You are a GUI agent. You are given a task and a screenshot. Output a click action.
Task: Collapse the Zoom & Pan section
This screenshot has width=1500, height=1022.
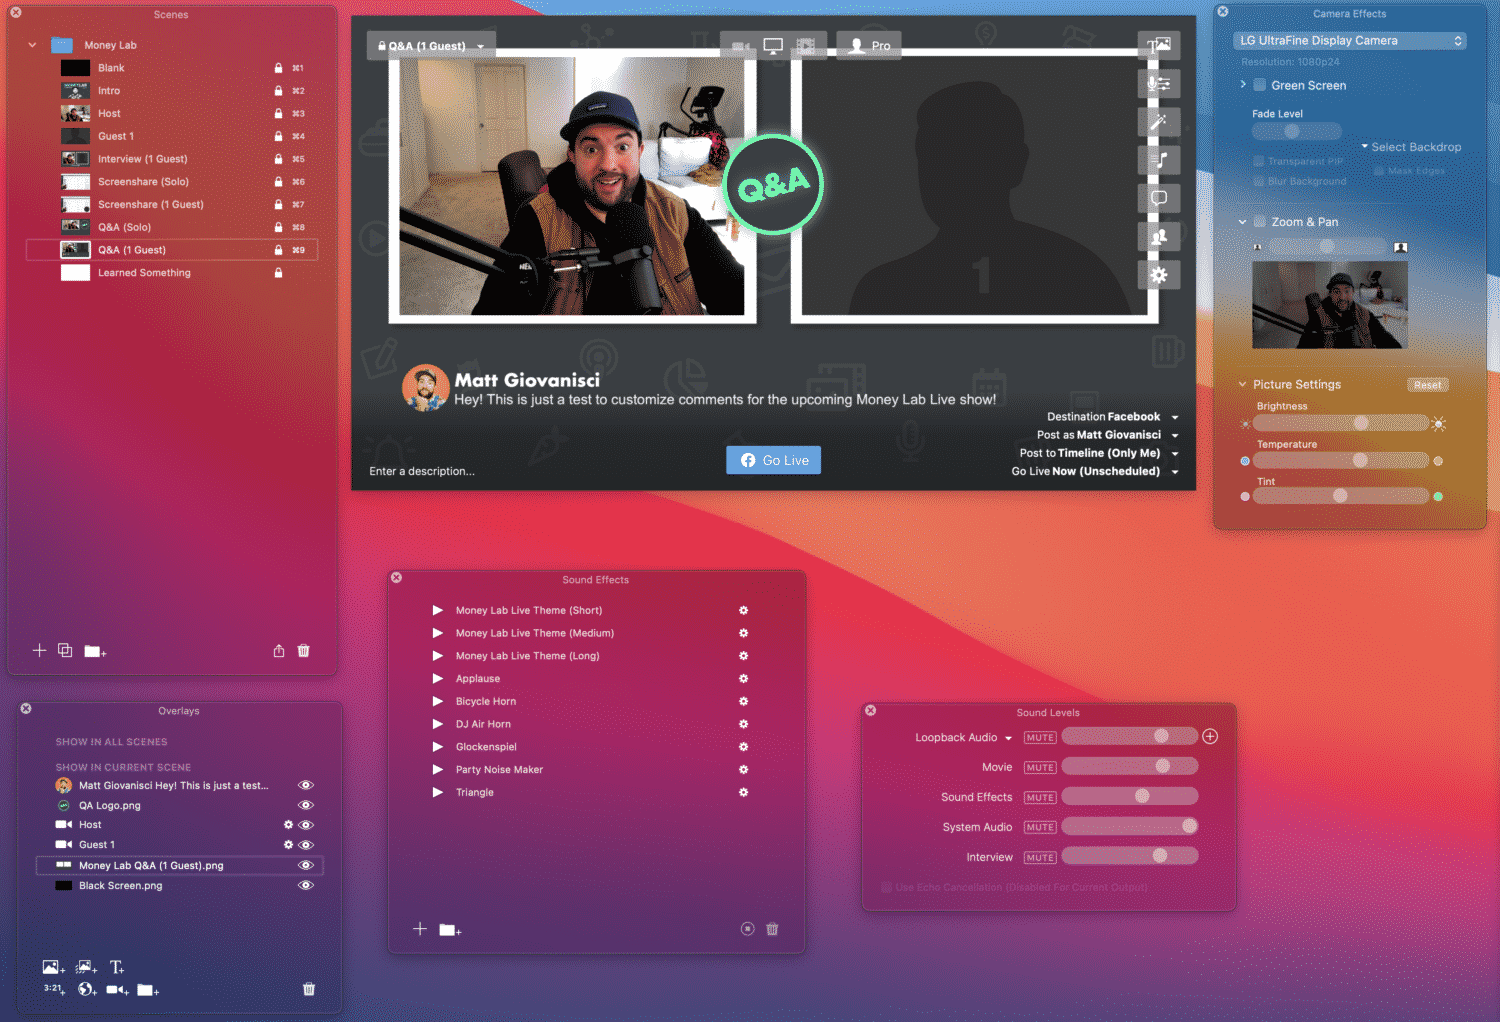1243,222
